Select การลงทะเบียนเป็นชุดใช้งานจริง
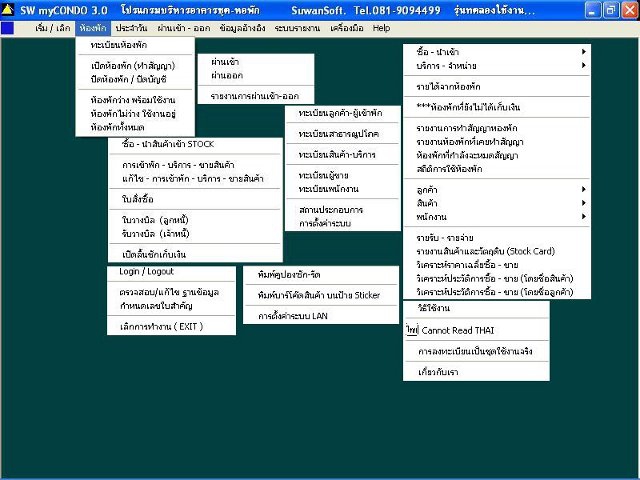 [476, 351]
